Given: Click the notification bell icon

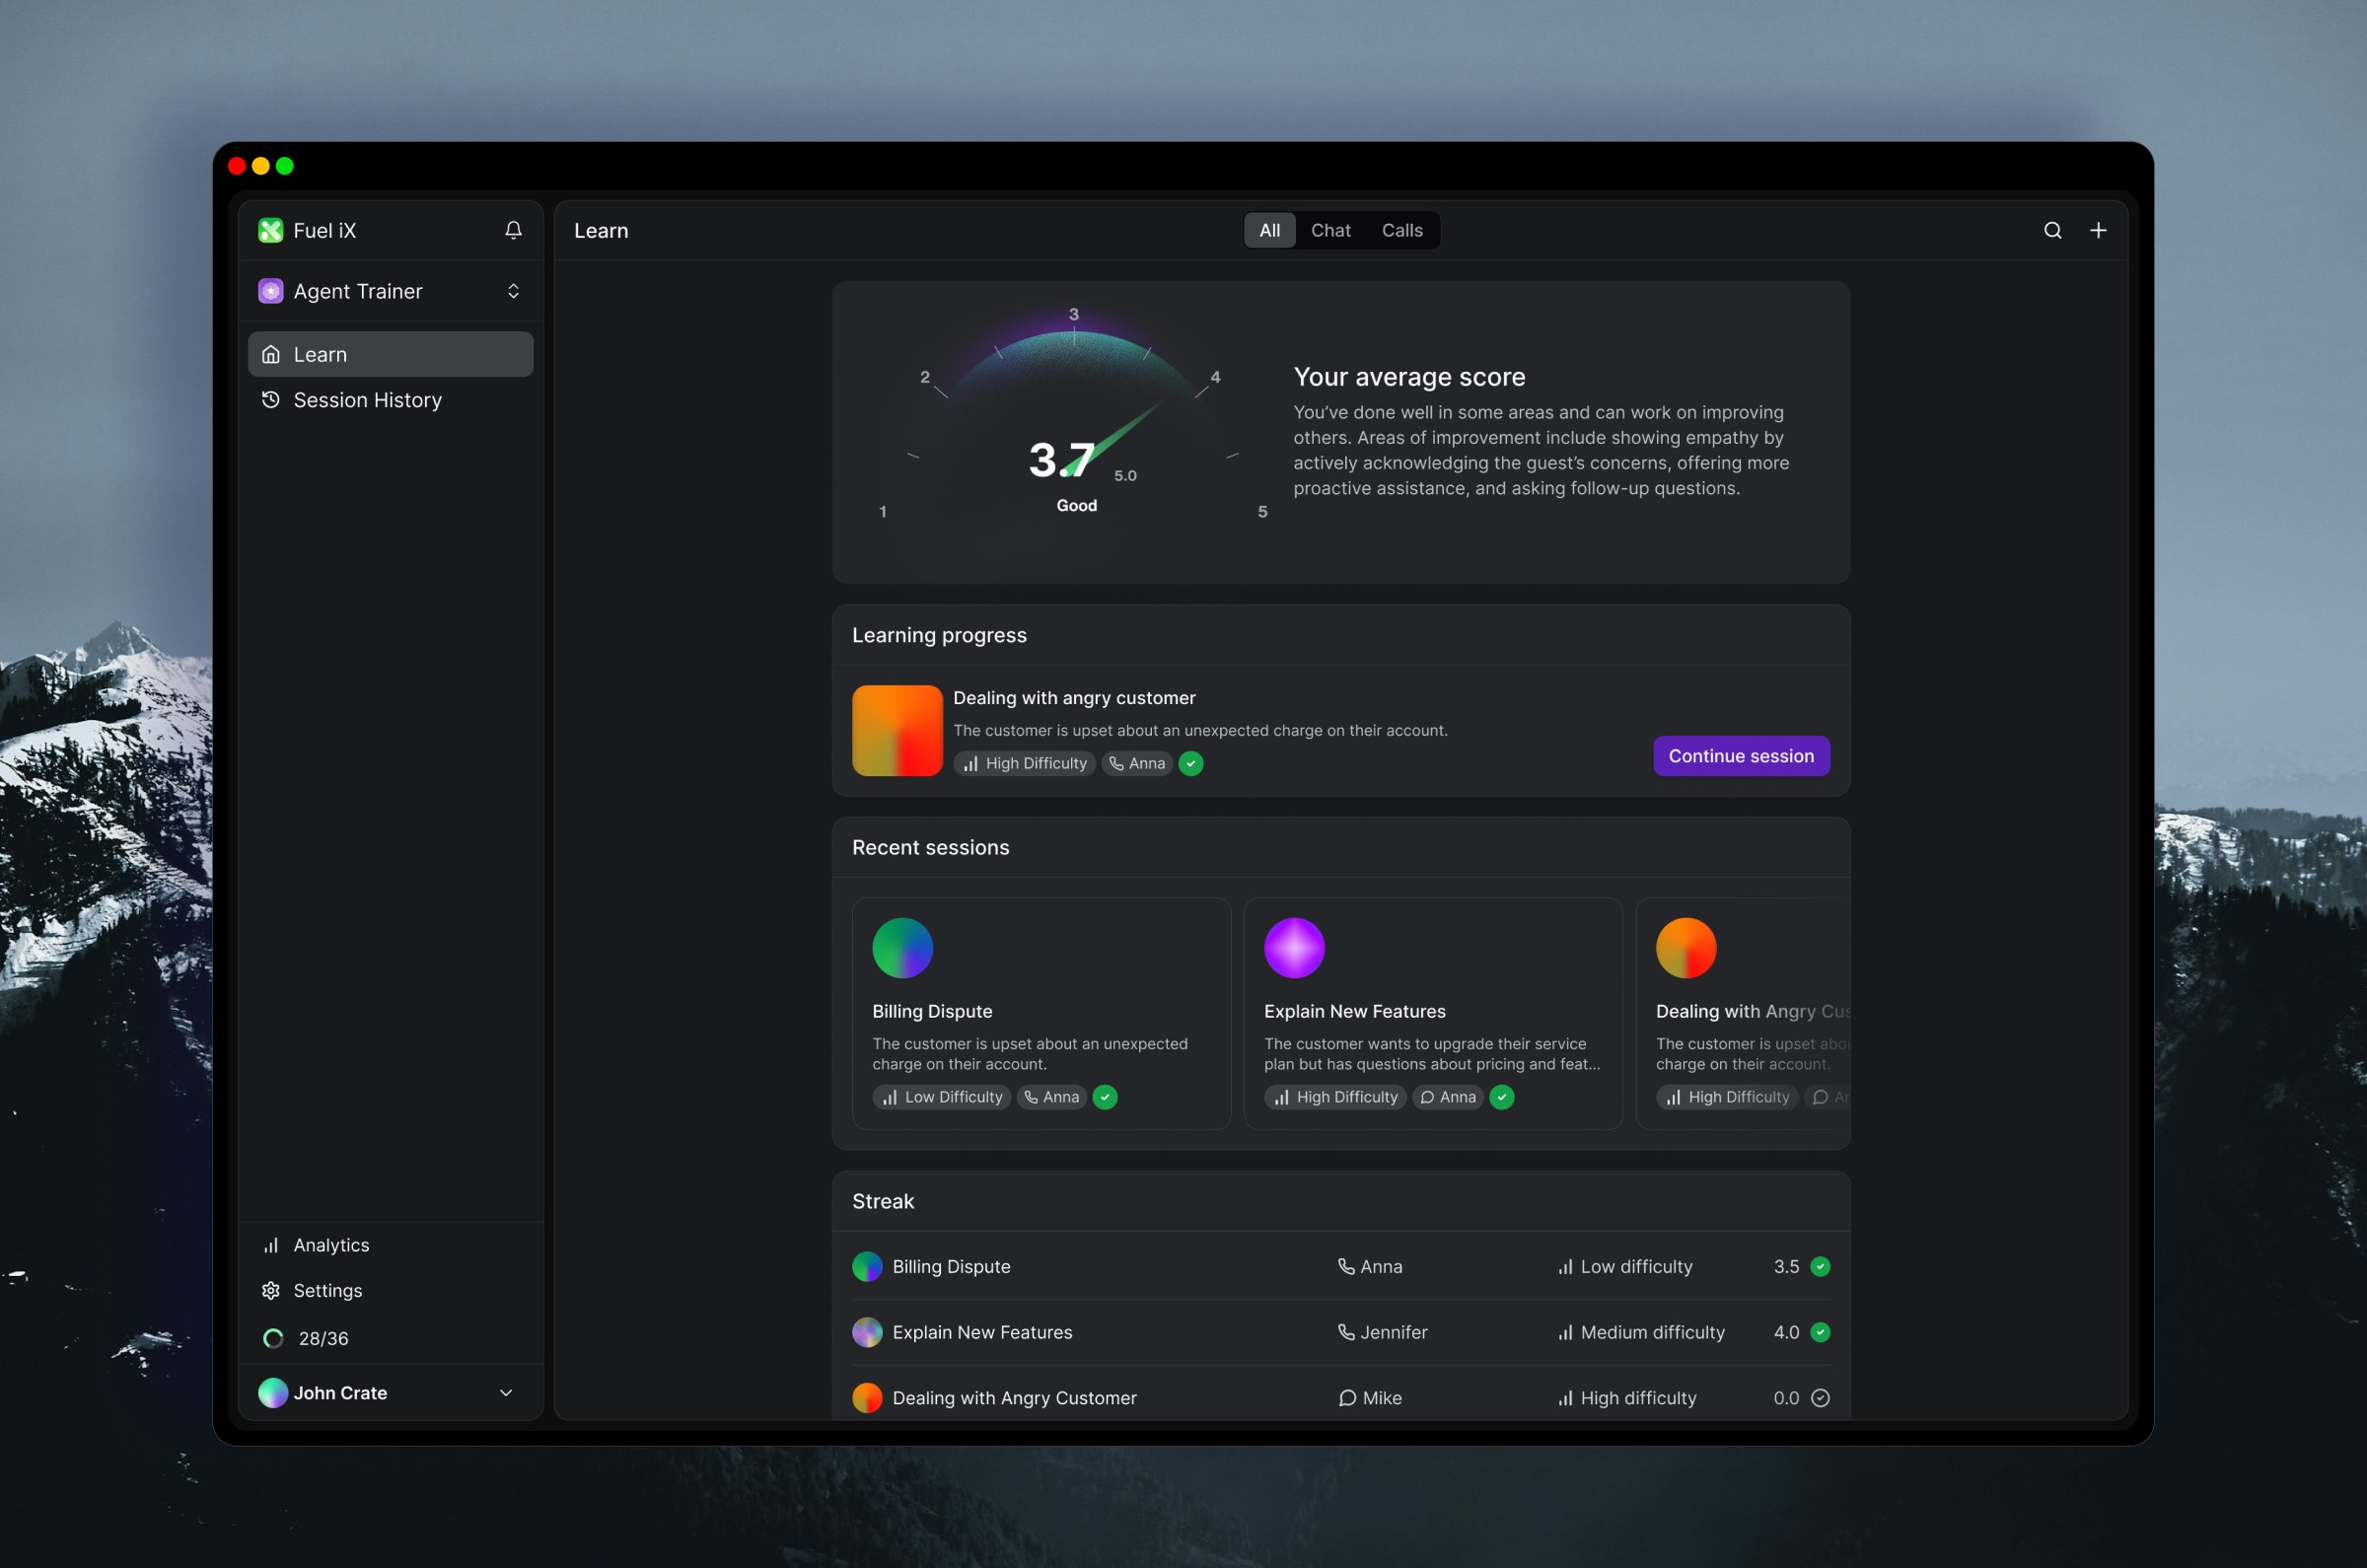Looking at the screenshot, I should click(x=513, y=230).
